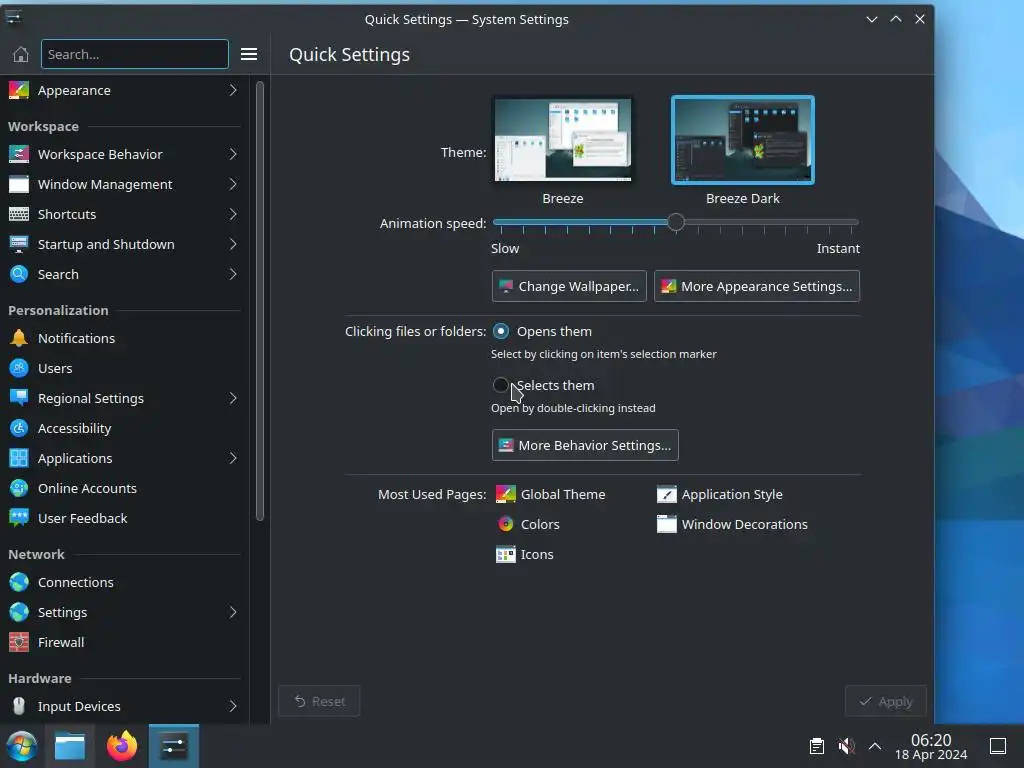
Task: Open Firewall settings page
Action: [x=124, y=643]
